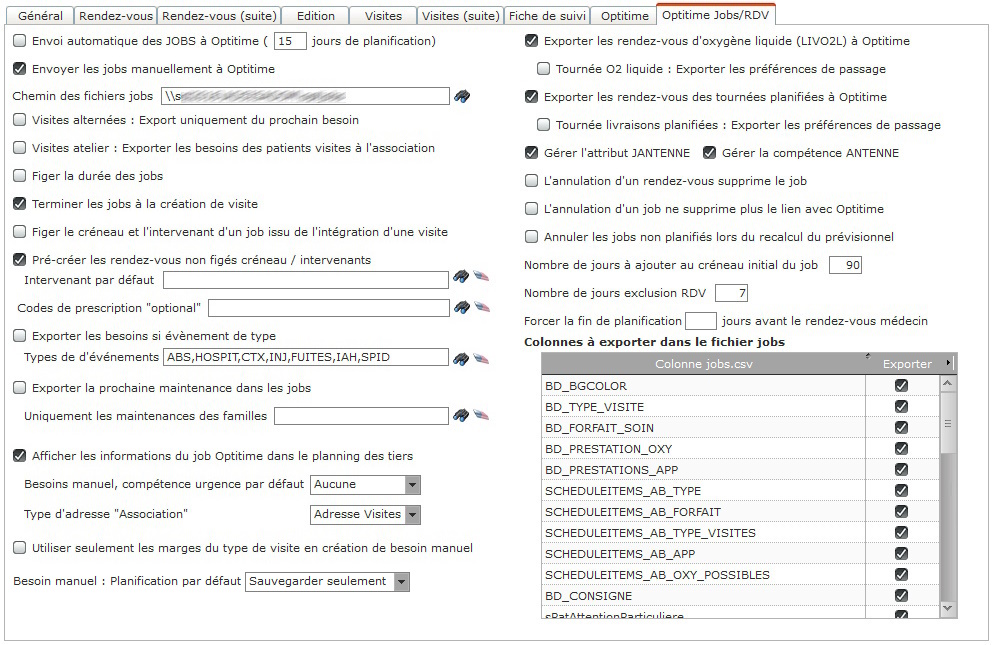Click the Types d'événements text field

point(306,357)
